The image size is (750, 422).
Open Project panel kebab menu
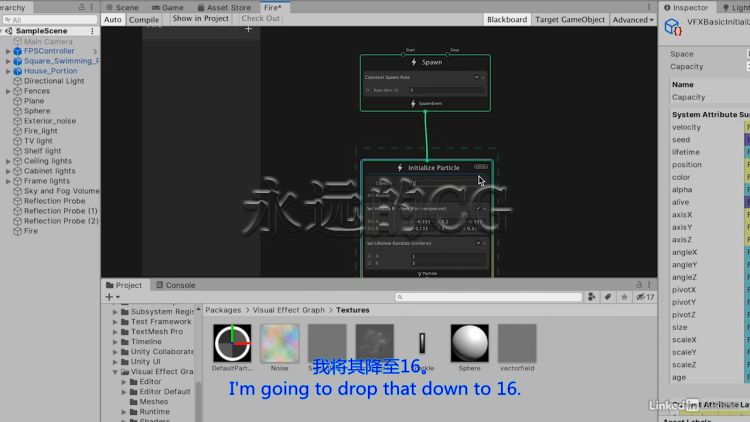point(649,285)
